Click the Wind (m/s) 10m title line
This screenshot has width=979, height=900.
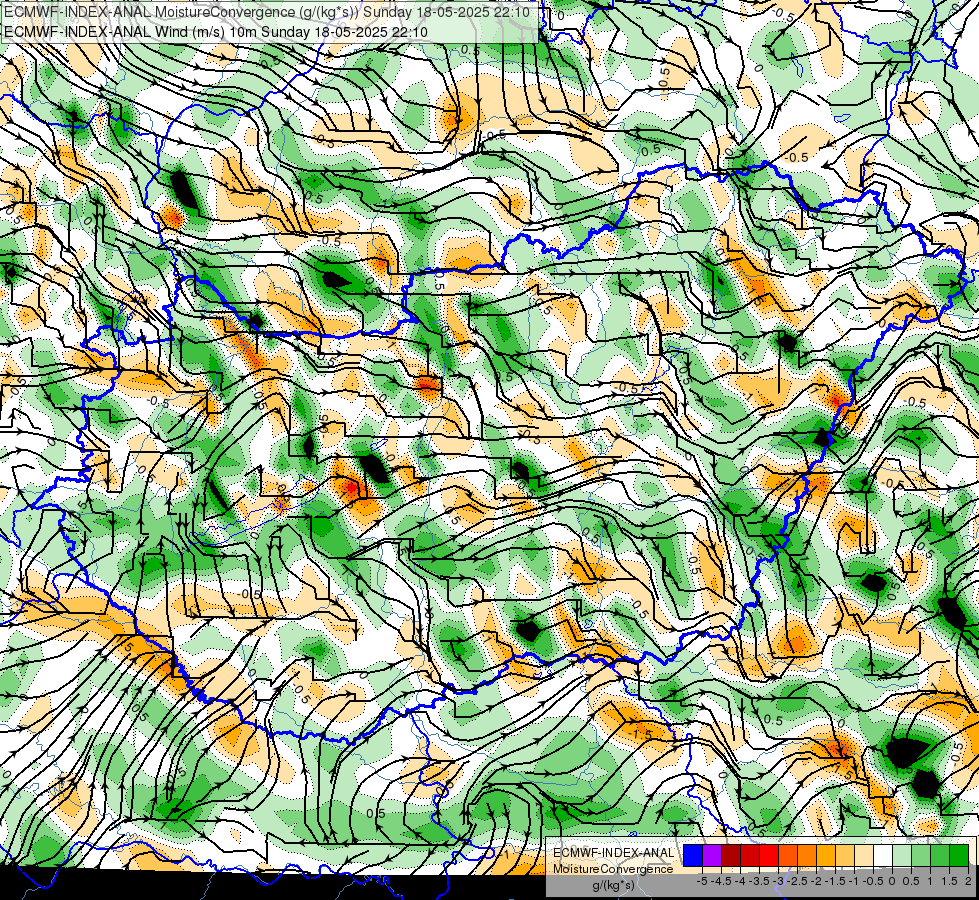click(216, 31)
